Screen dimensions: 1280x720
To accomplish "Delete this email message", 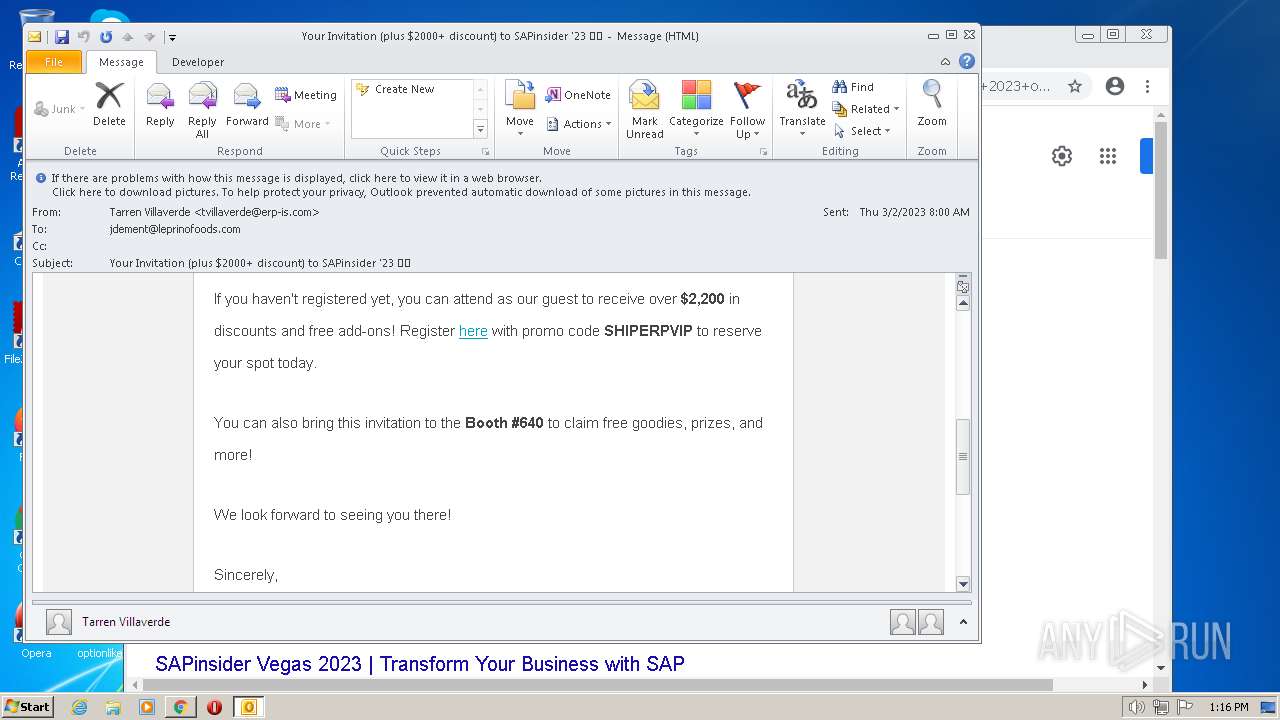I will pos(109,104).
